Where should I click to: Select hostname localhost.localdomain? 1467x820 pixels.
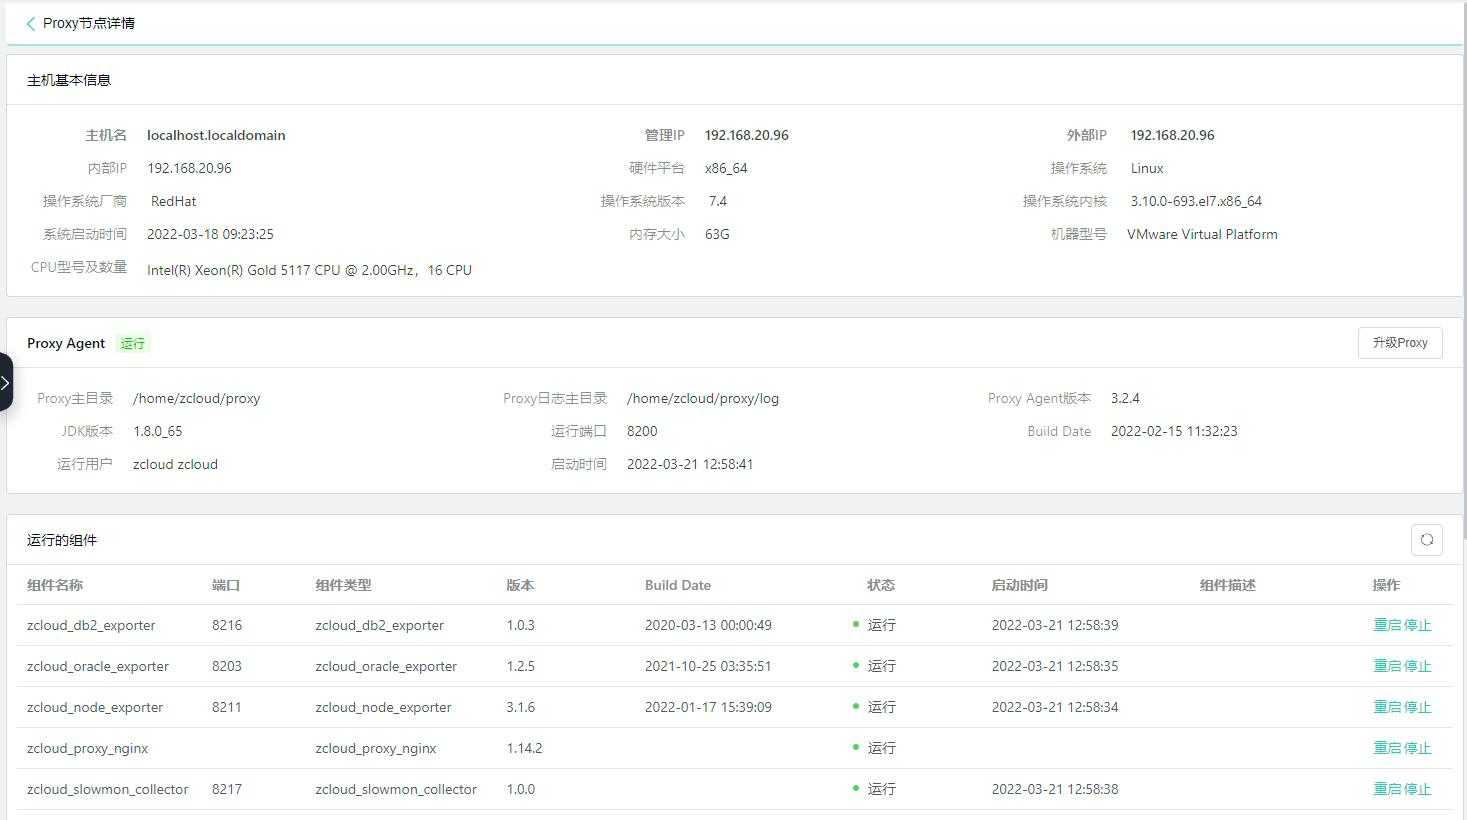(x=216, y=135)
